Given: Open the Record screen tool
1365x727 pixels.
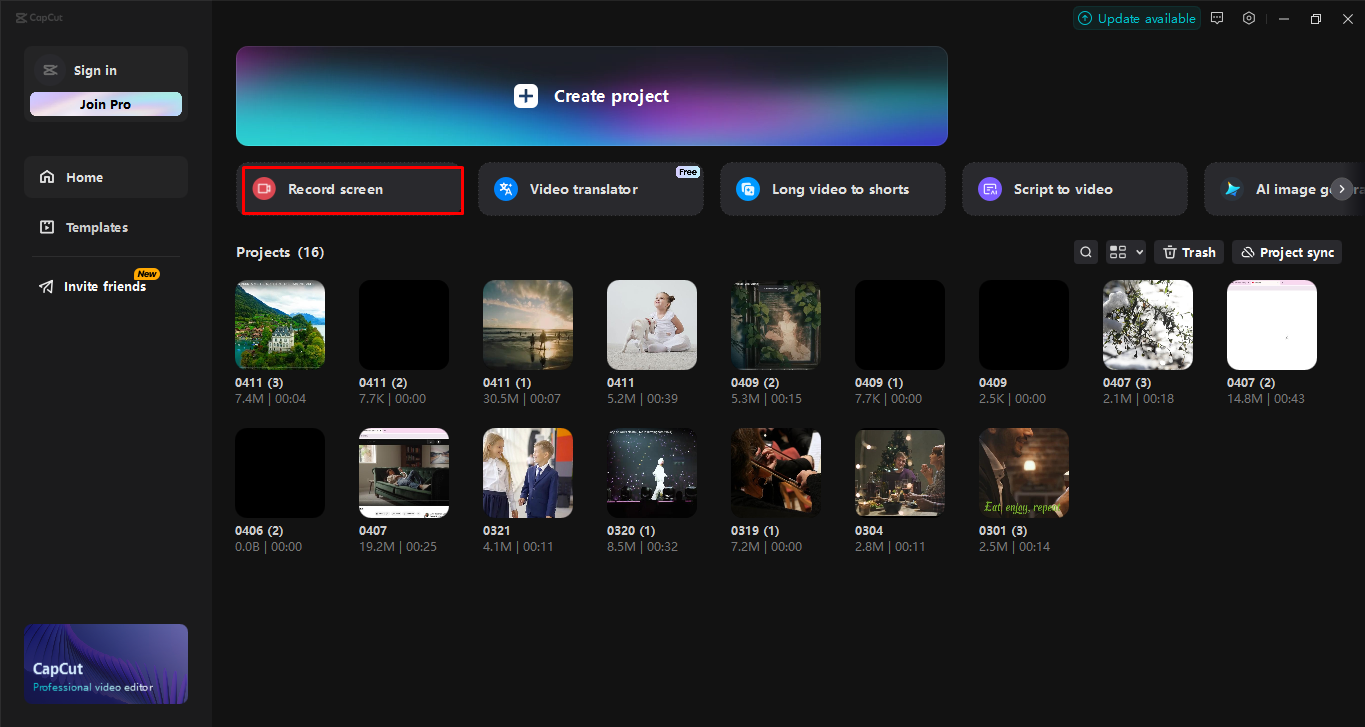Looking at the screenshot, I should click(x=352, y=189).
